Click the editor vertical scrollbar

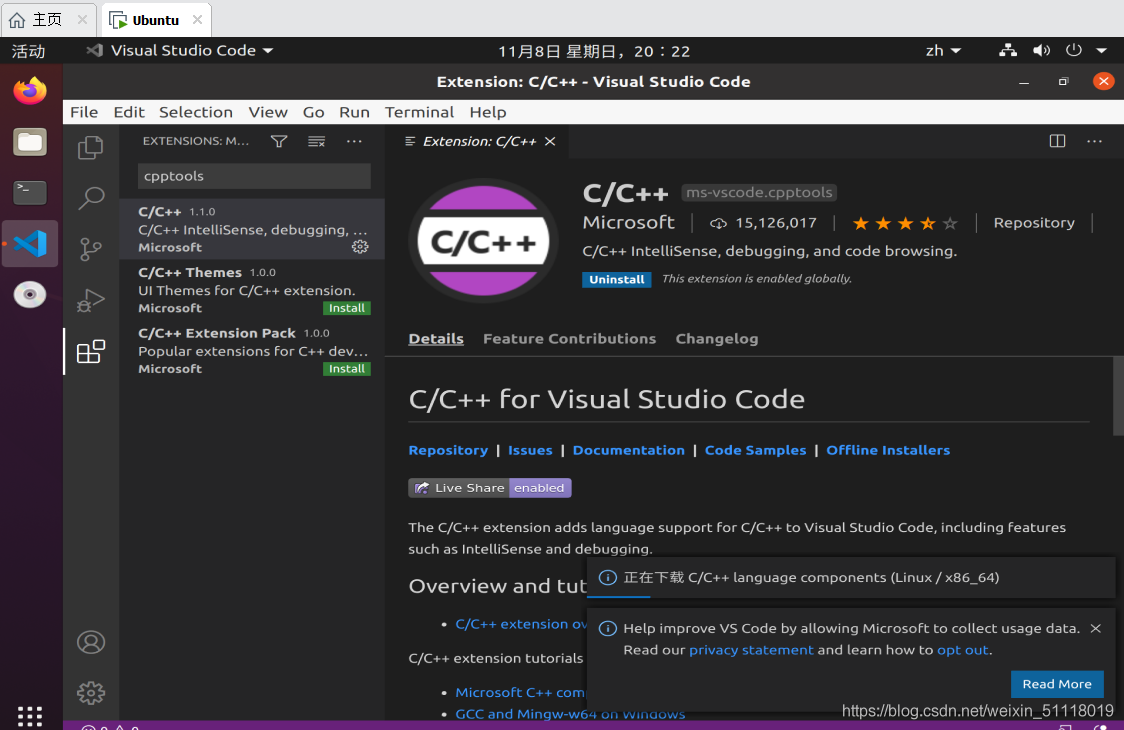[1118, 396]
